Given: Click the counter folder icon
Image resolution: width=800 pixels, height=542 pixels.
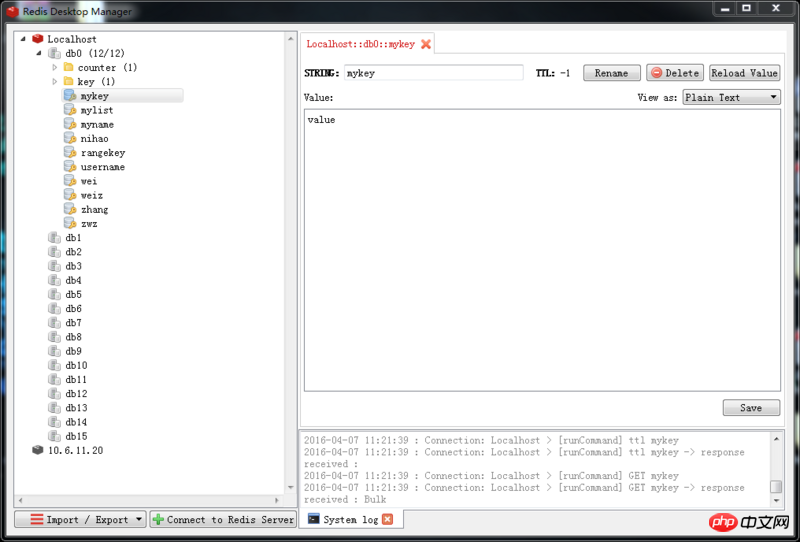Looking at the screenshot, I should (69, 67).
